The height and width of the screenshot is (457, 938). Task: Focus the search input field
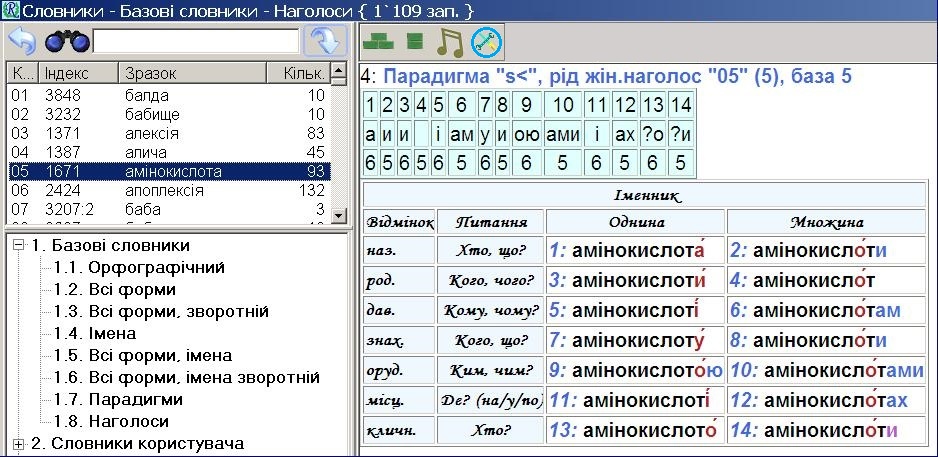[196, 41]
